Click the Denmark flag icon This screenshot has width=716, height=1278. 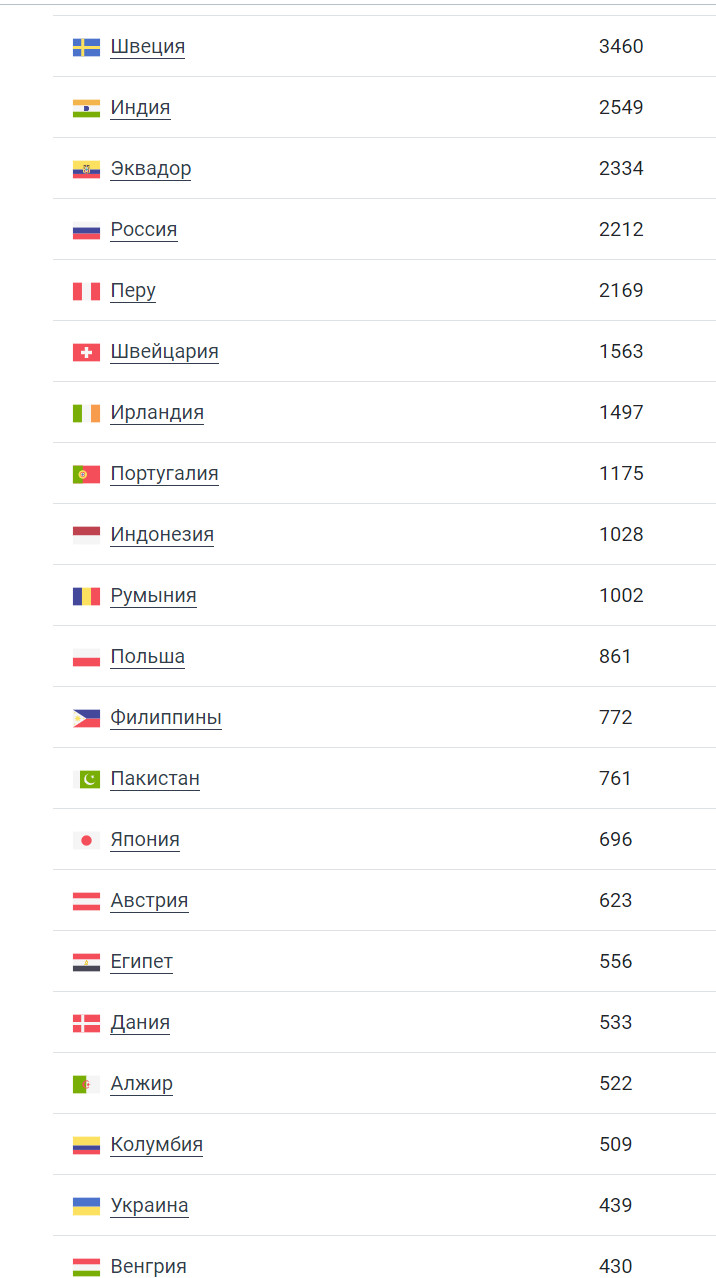pos(86,1023)
